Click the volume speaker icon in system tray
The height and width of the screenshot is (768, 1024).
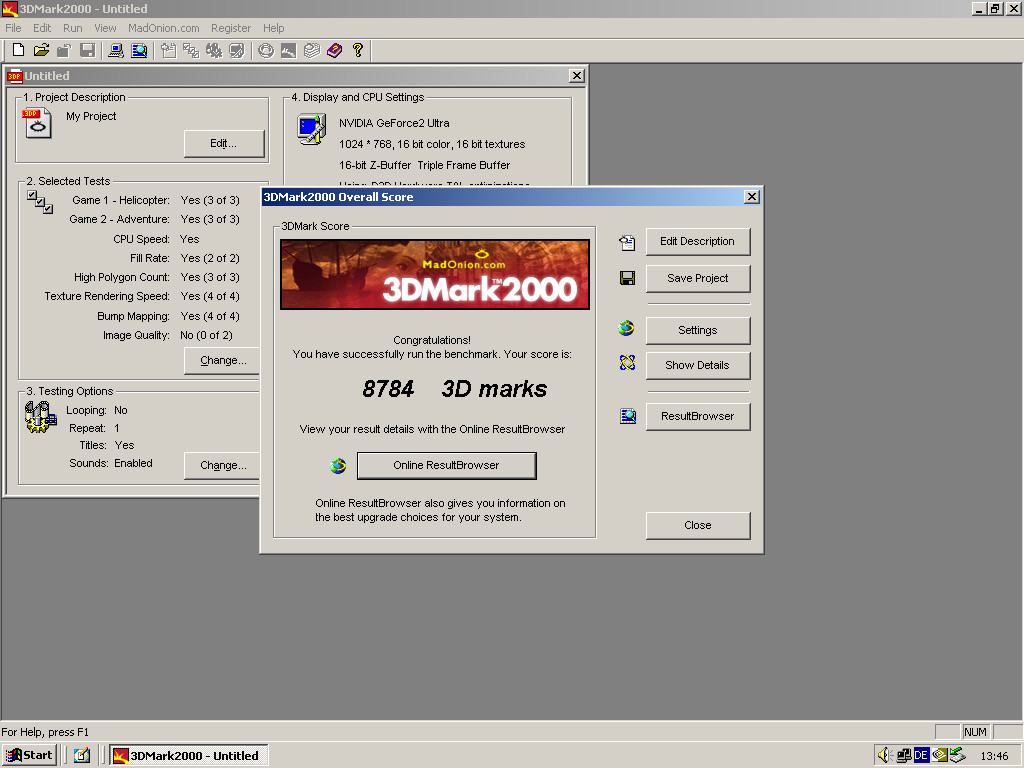tap(884, 755)
